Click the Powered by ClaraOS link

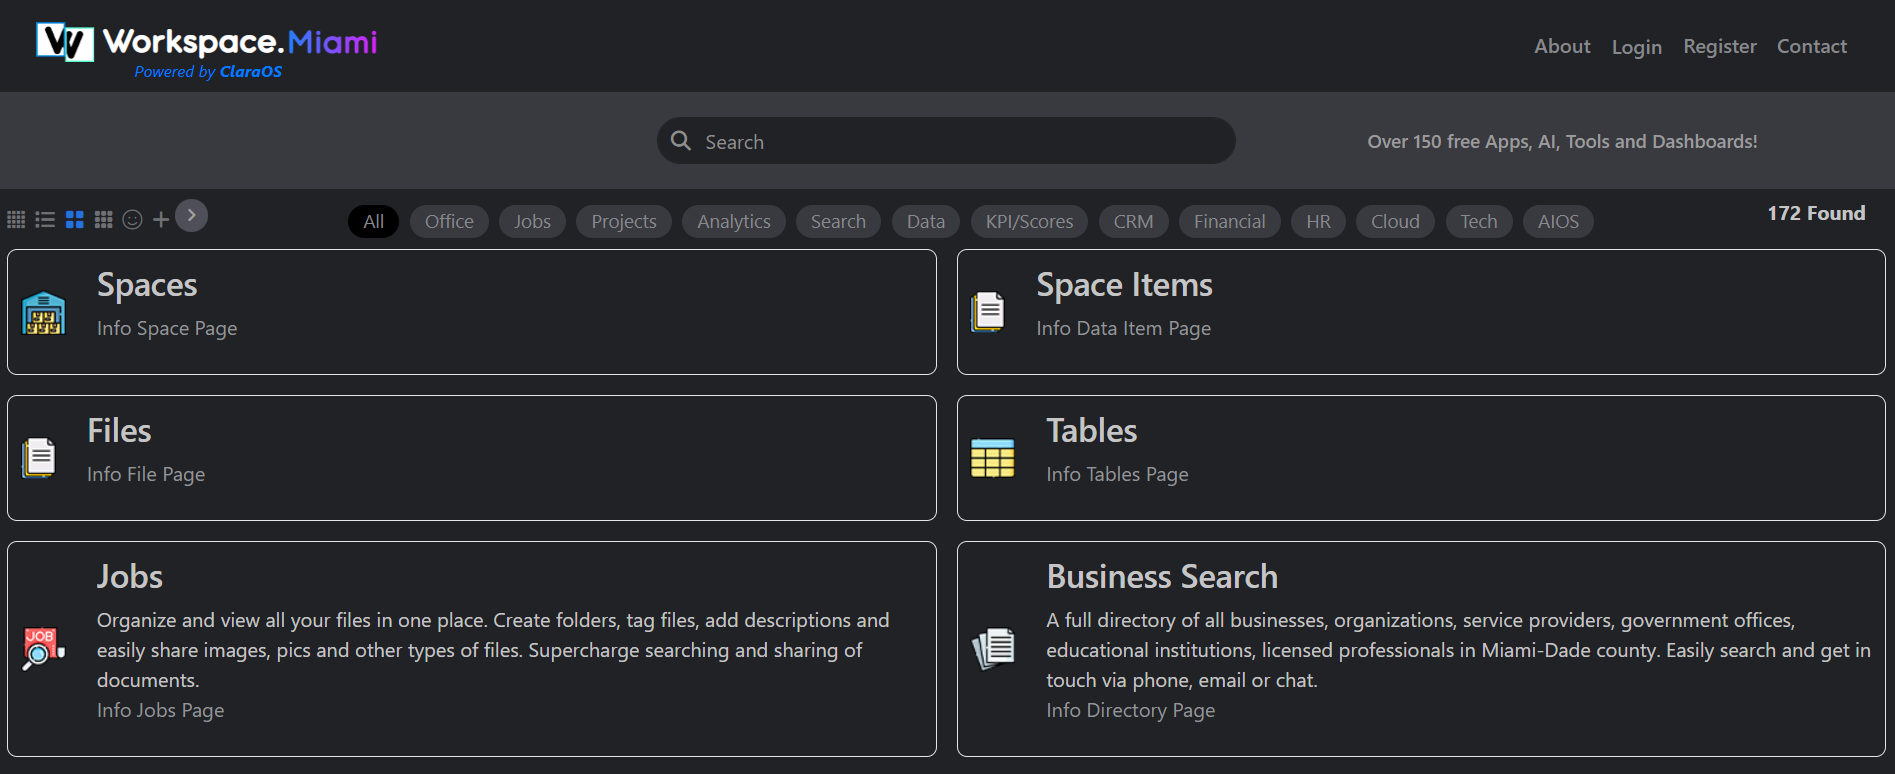click(208, 72)
